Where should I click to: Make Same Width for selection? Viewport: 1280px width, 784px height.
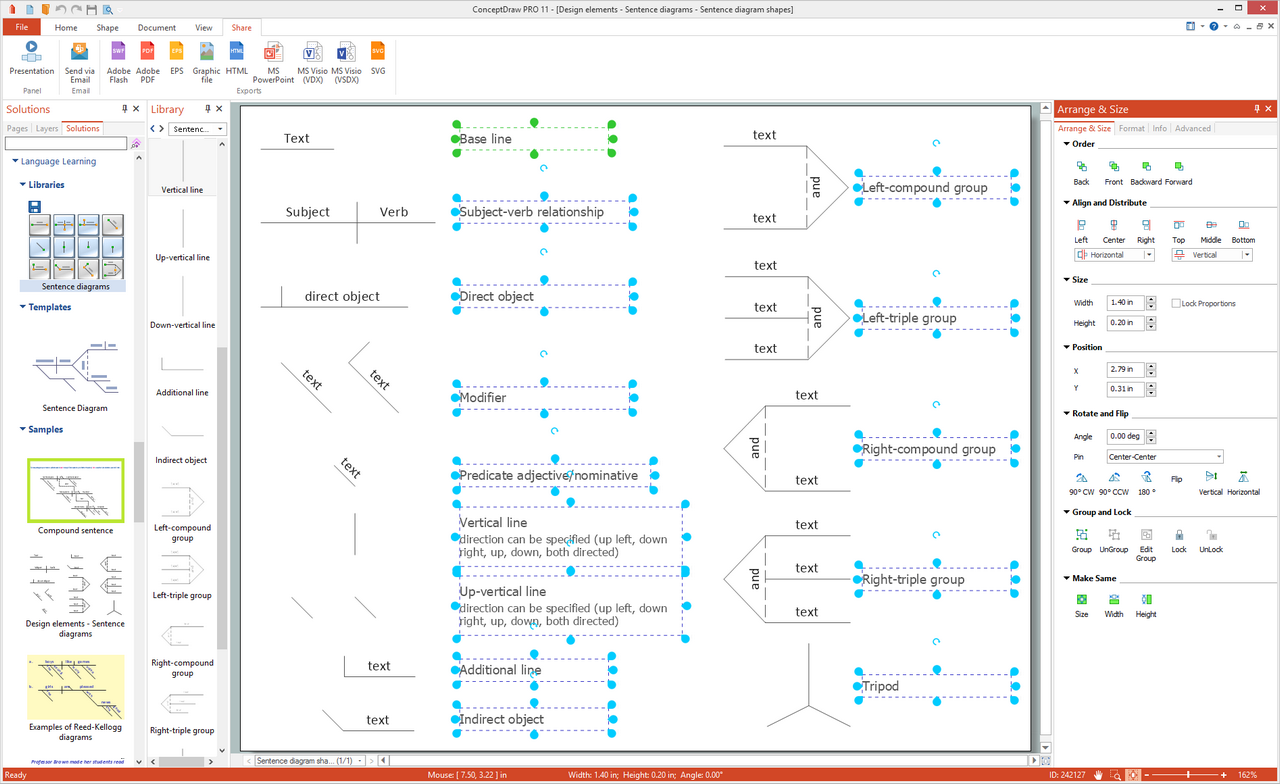(1114, 606)
